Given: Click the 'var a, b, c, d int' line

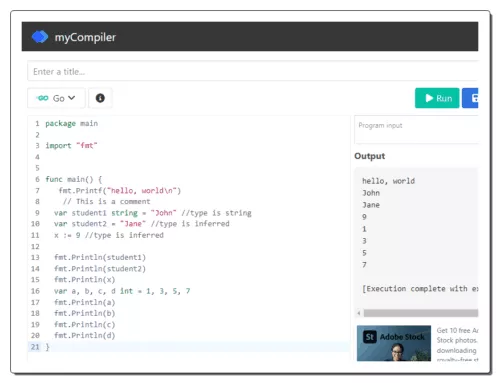Looking at the screenshot, I should (122, 291).
